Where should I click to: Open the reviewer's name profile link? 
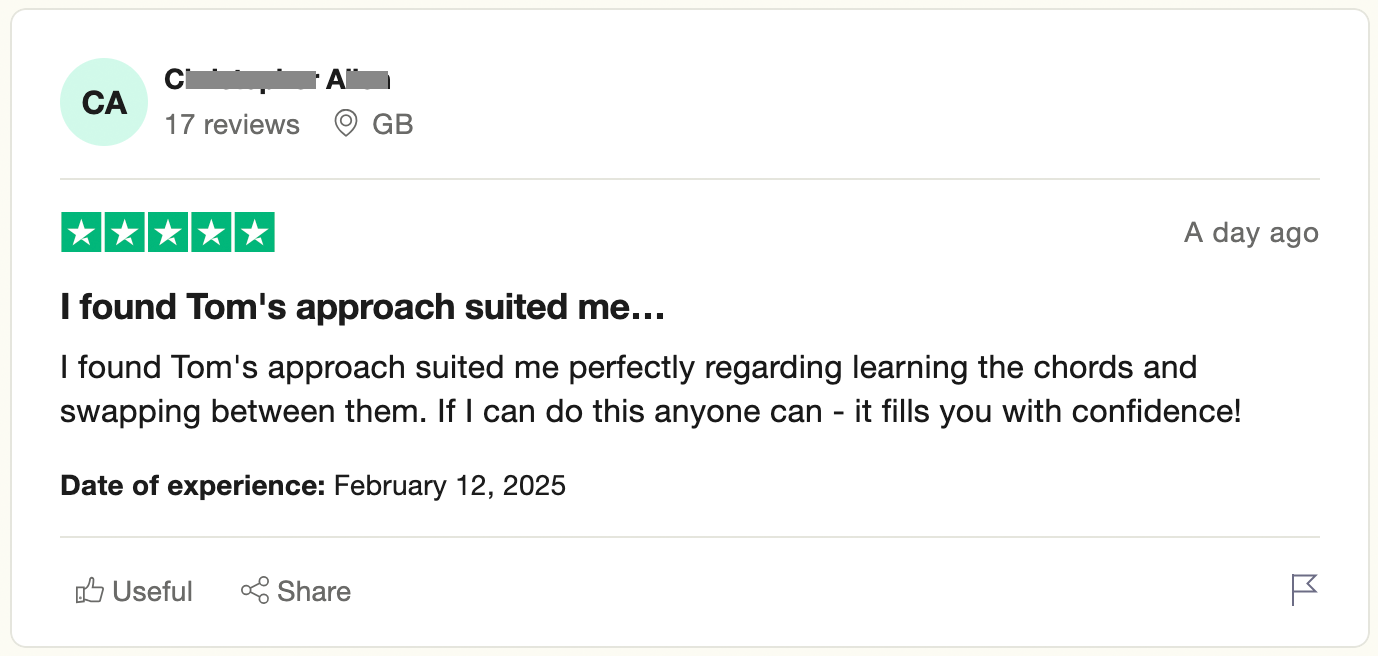[x=277, y=79]
